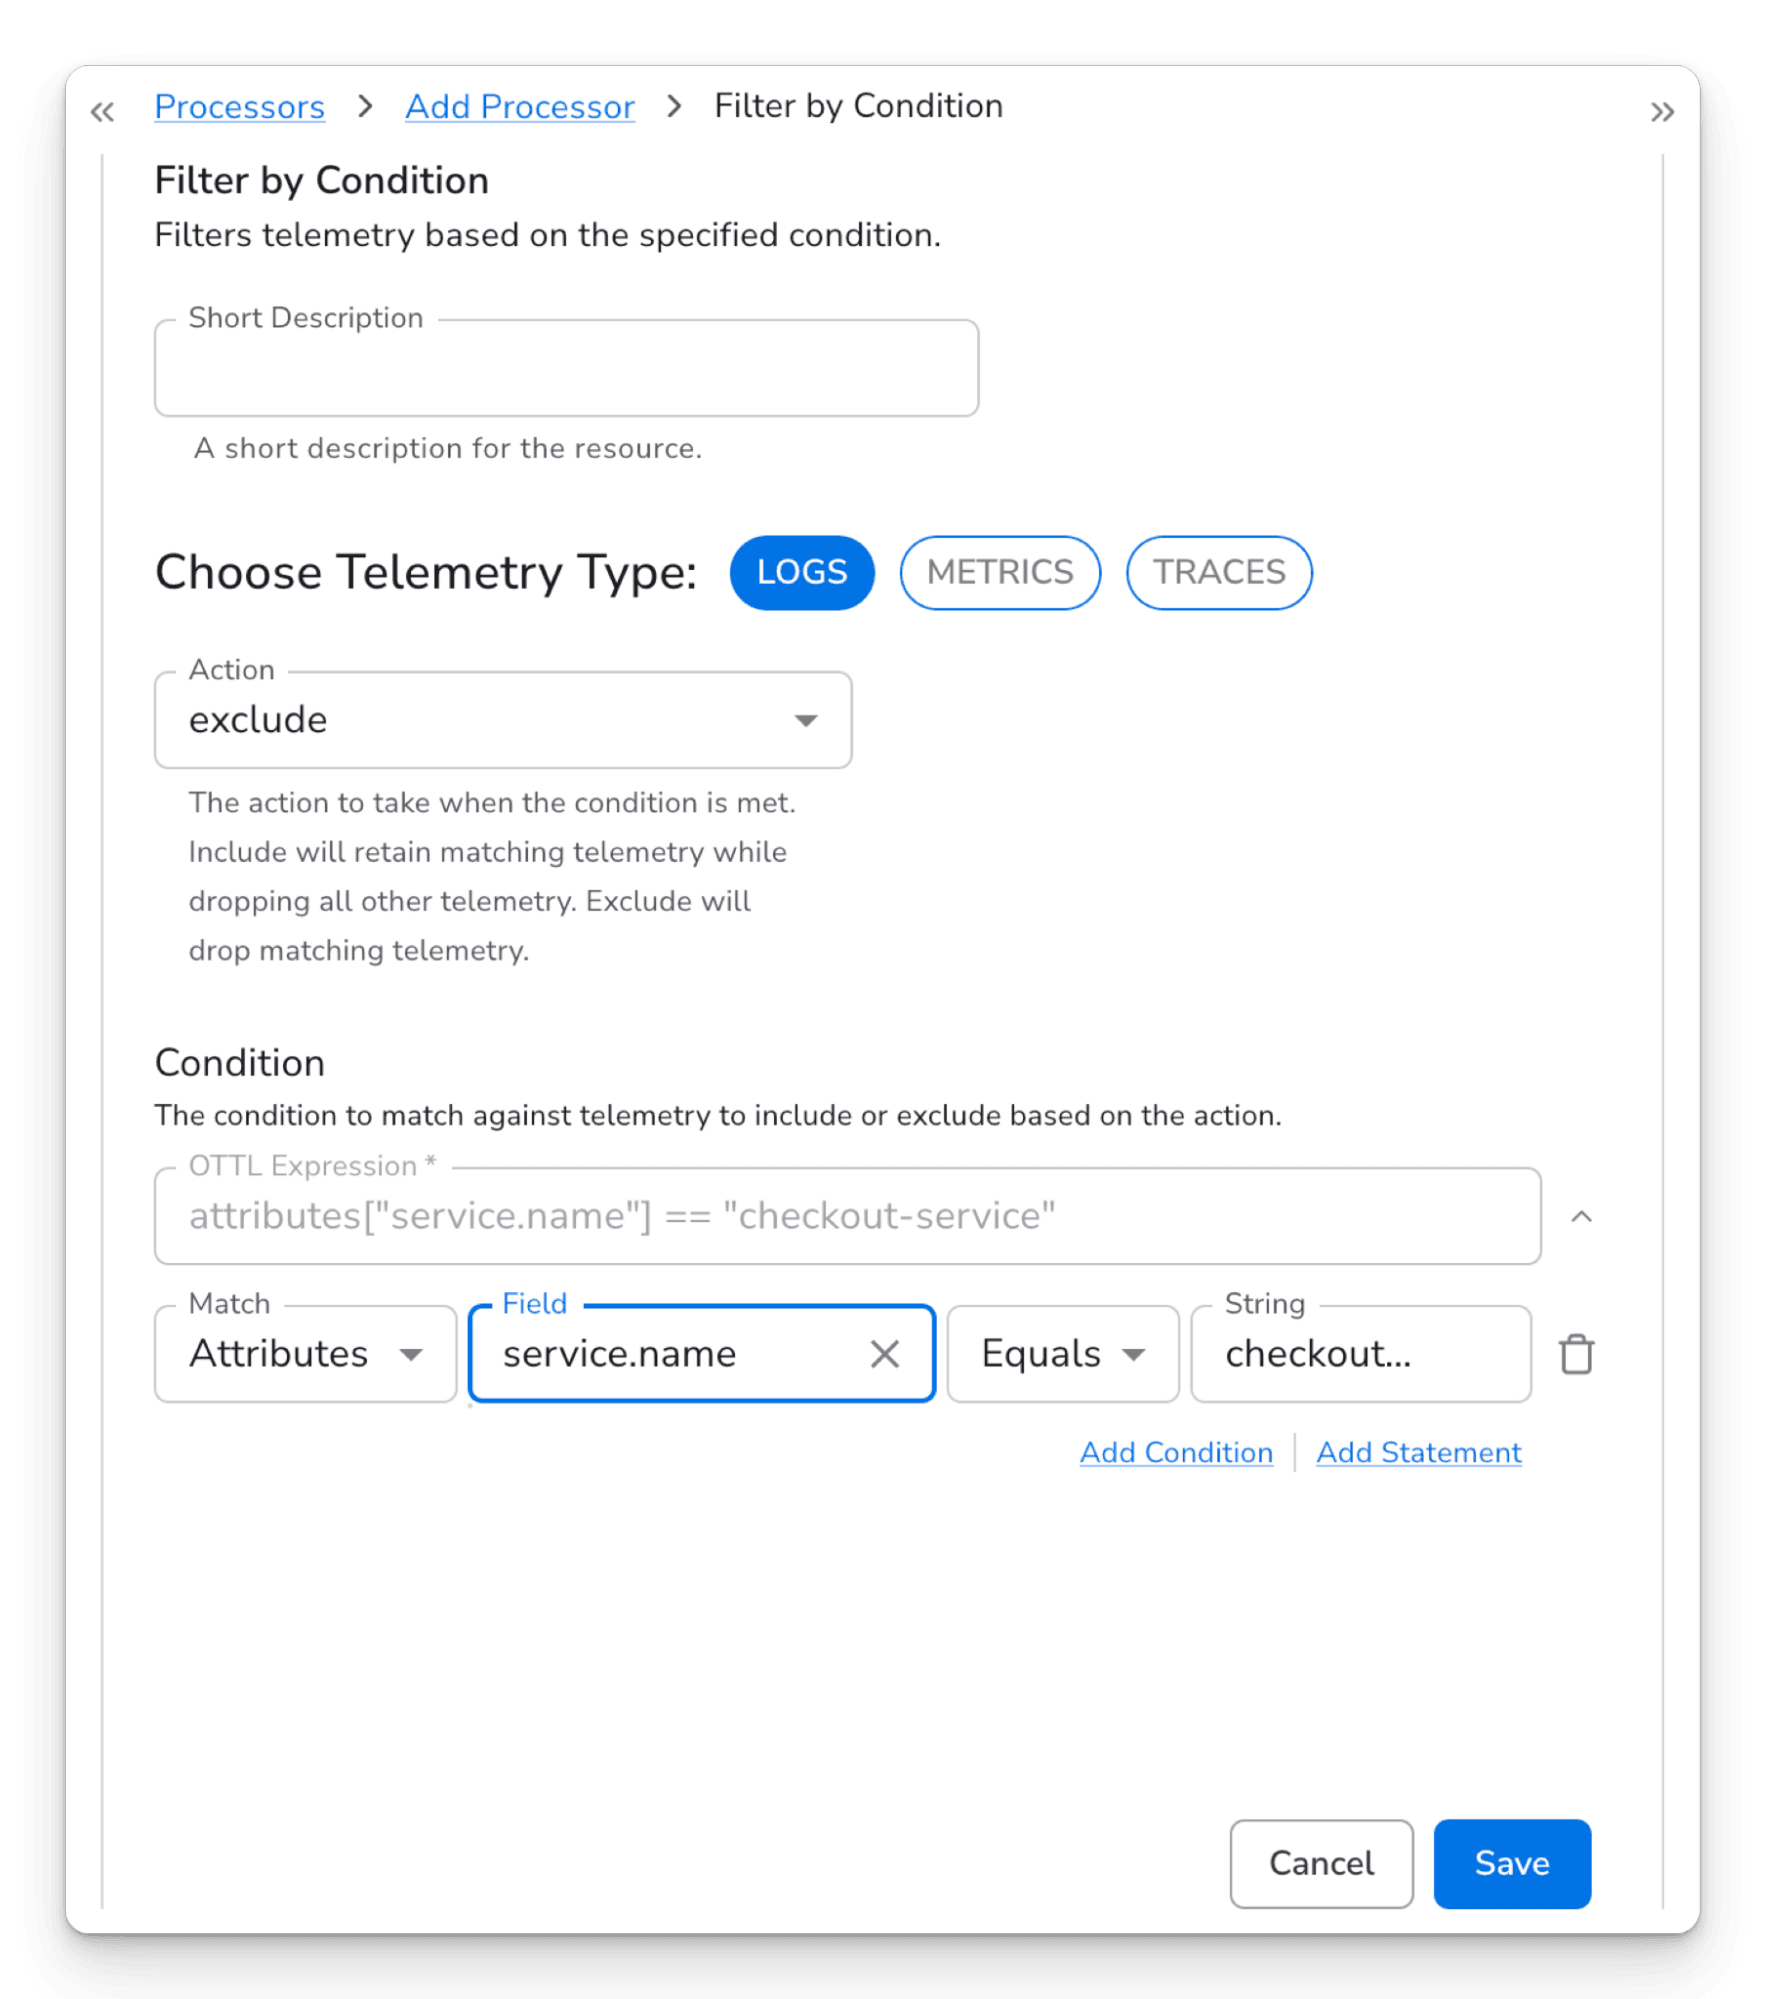Click the Add Statement link
The height and width of the screenshot is (1999, 1765).
1418,1452
